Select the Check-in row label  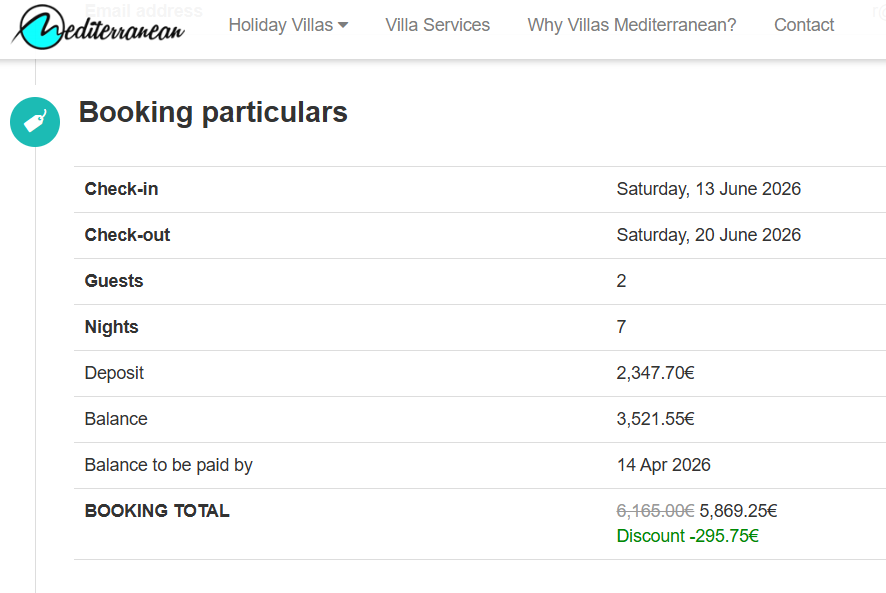121,189
